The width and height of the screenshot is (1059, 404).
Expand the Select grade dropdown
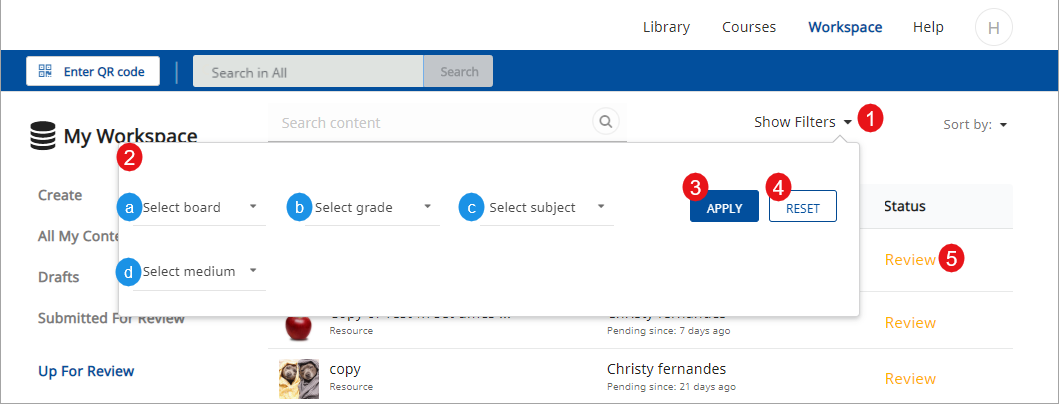click(x=371, y=208)
